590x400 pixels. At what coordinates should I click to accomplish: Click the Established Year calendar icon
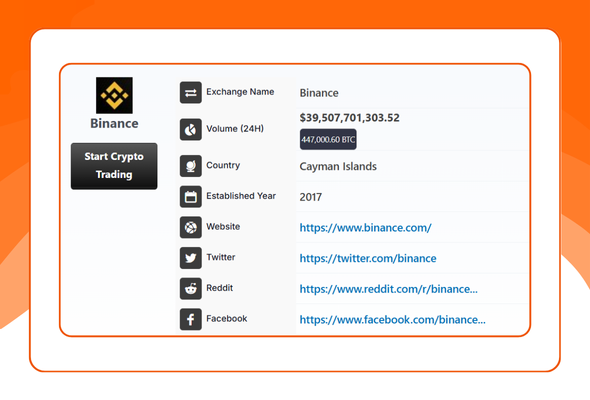(190, 196)
